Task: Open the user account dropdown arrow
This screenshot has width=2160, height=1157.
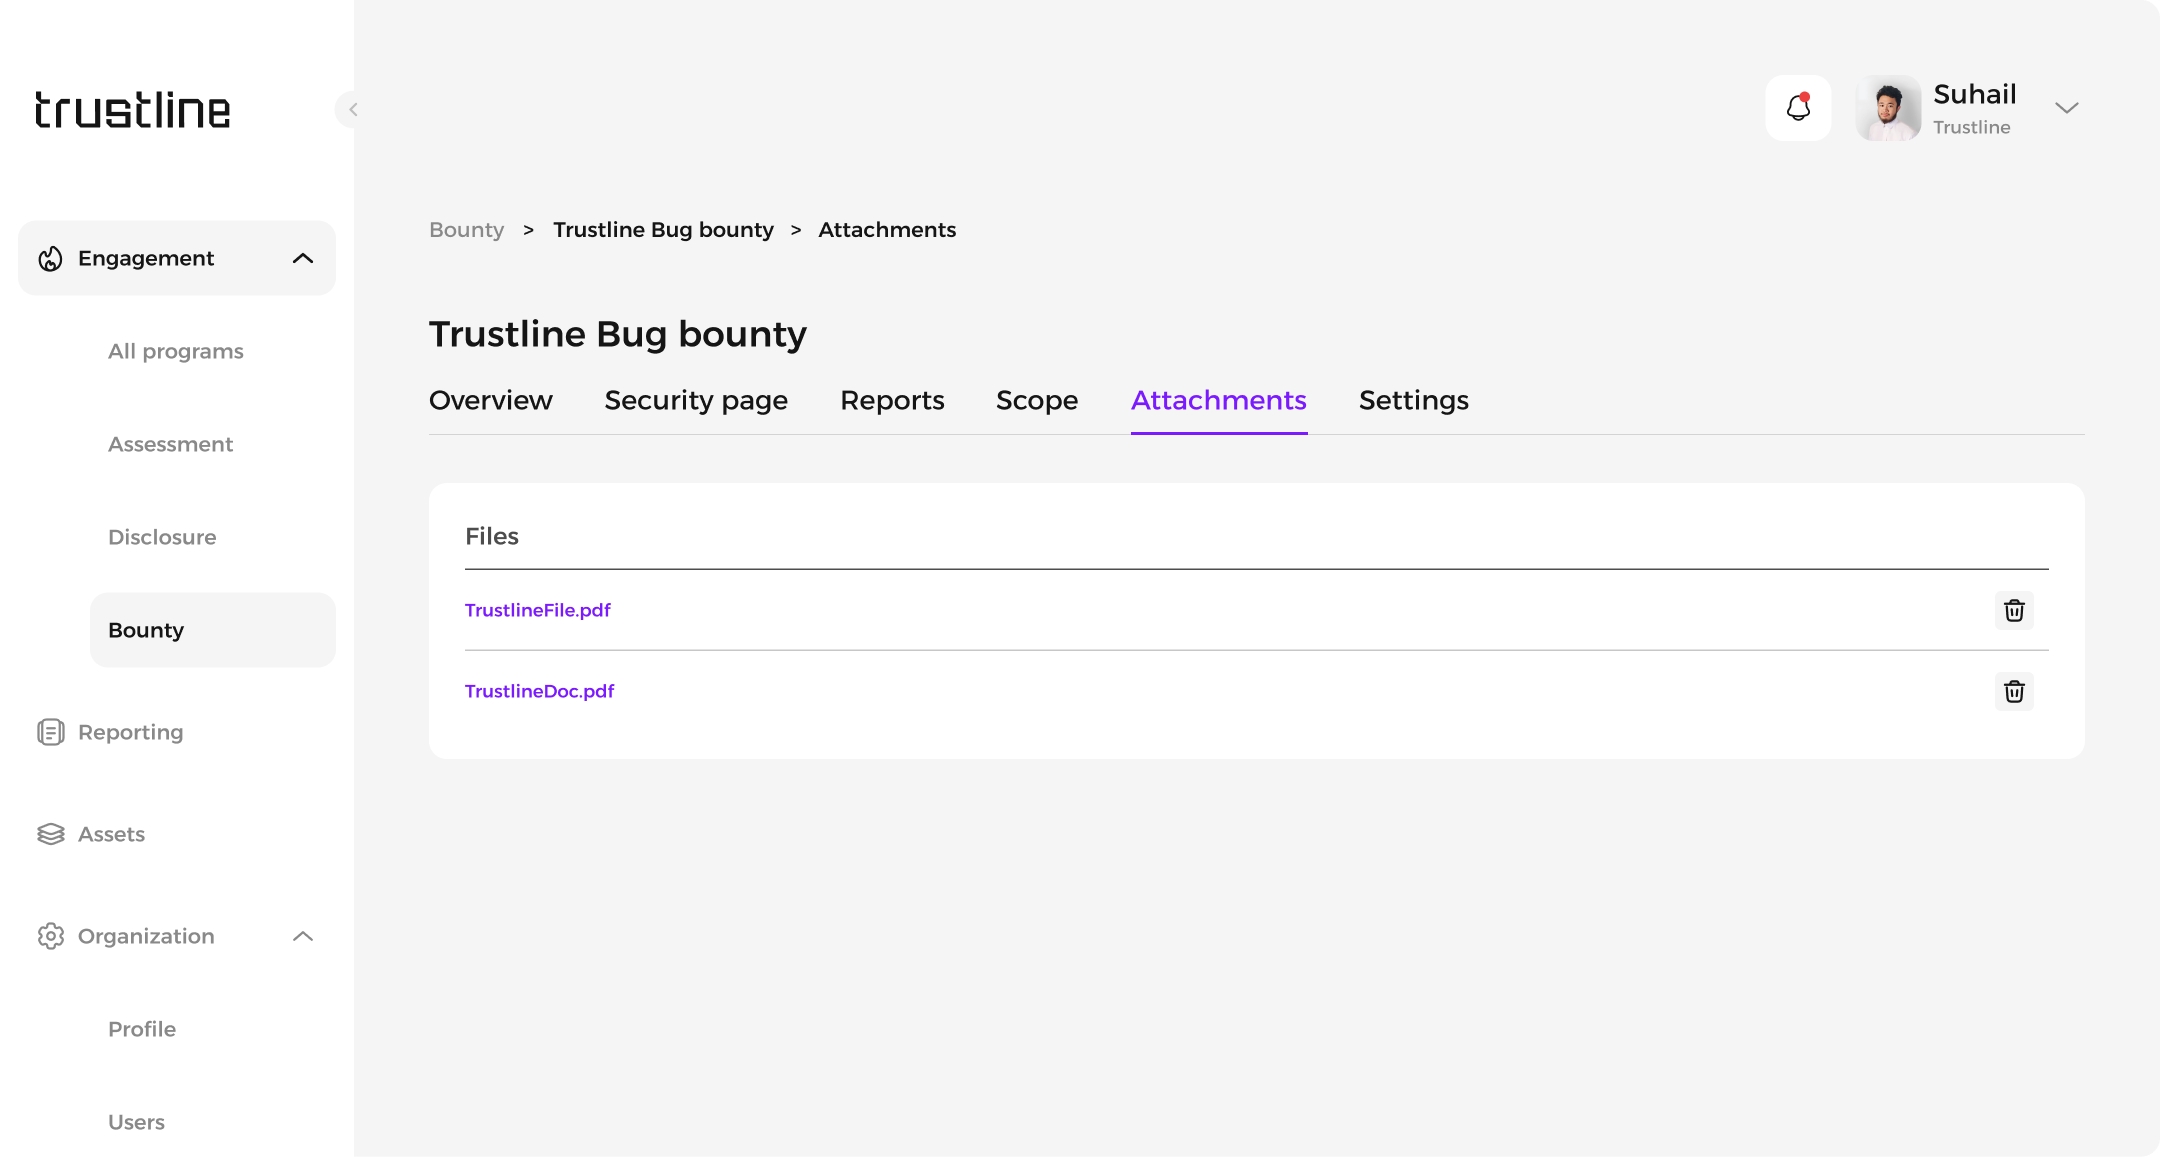Action: coord(2066,108)
